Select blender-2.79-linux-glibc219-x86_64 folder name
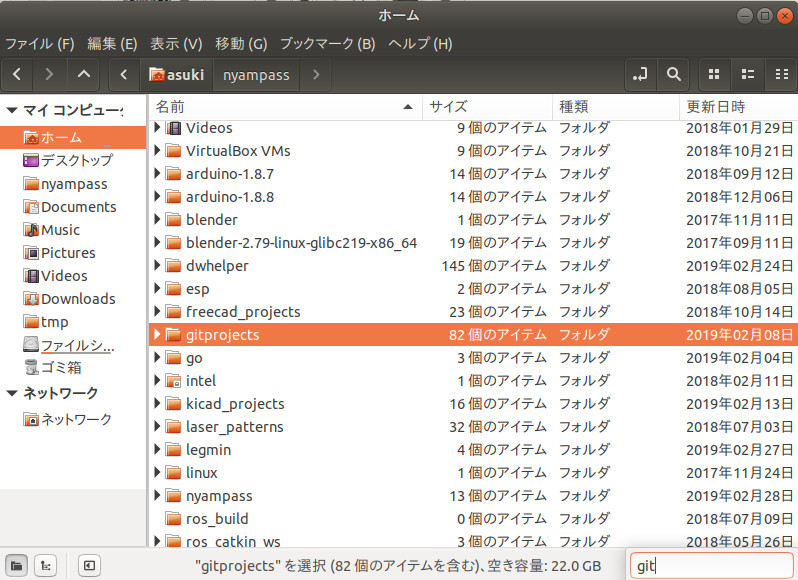Screen dimensions: 798x580 301,243
